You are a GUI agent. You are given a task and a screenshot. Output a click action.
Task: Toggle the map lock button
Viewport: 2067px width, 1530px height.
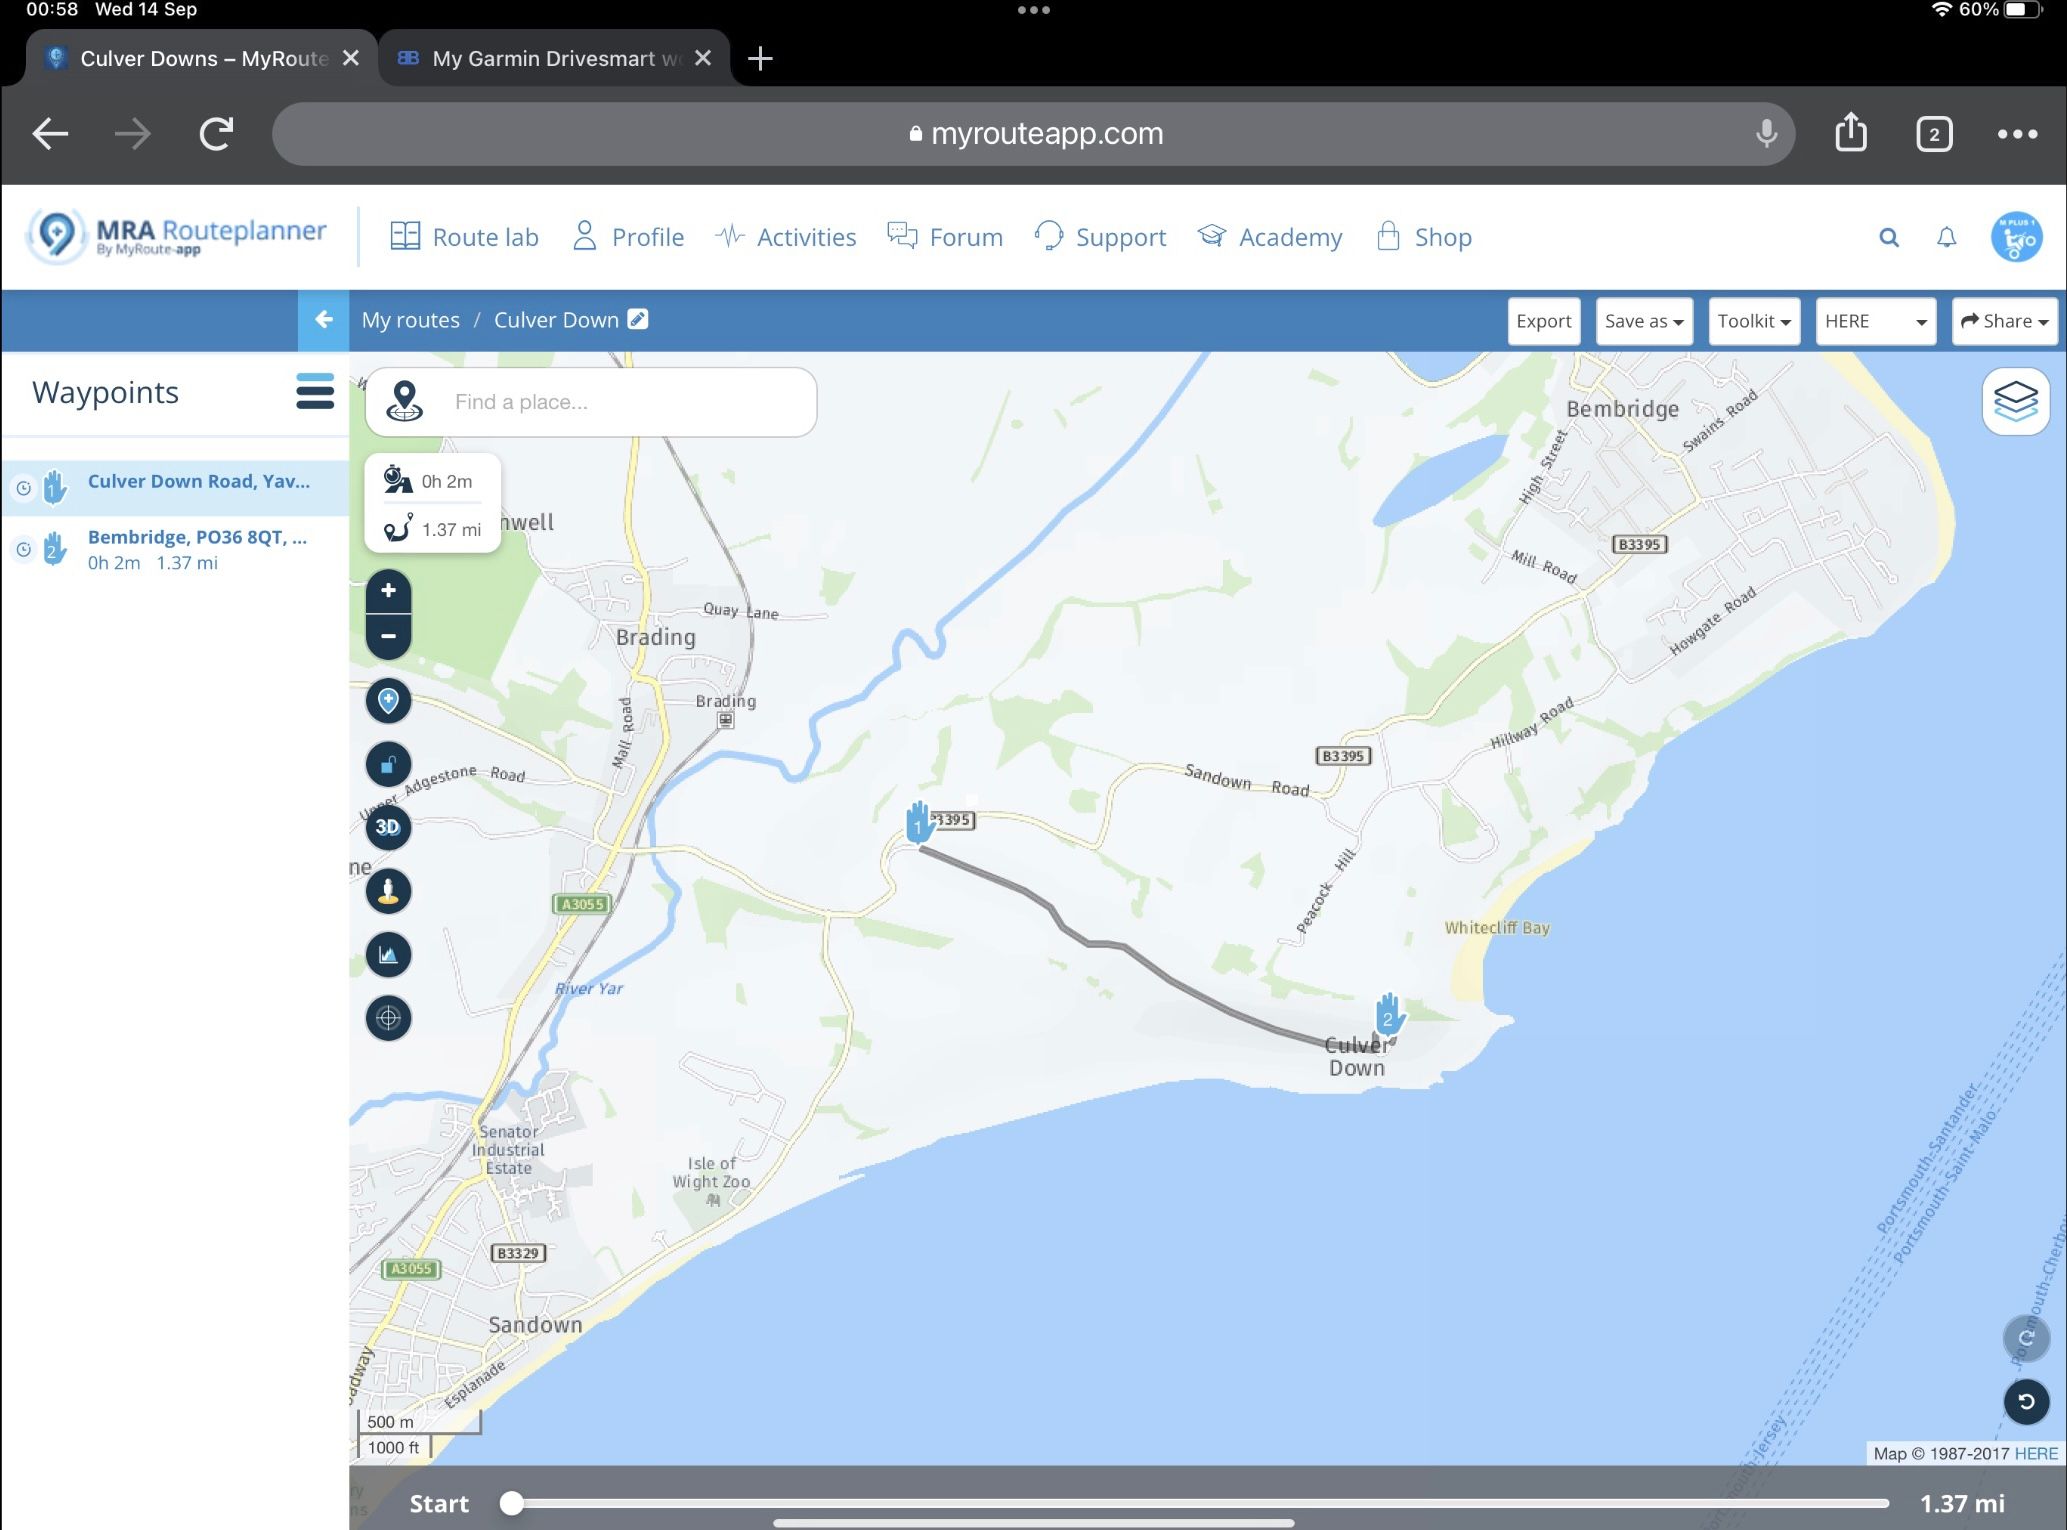click(x=388, y=765)
